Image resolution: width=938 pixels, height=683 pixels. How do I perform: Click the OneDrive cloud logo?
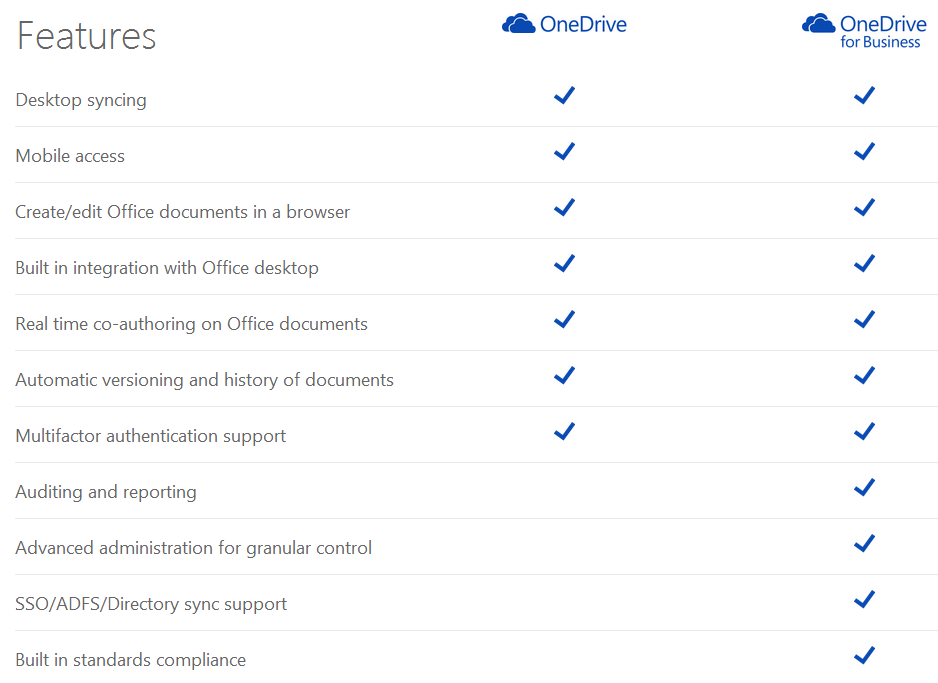(x=518, y=24)
